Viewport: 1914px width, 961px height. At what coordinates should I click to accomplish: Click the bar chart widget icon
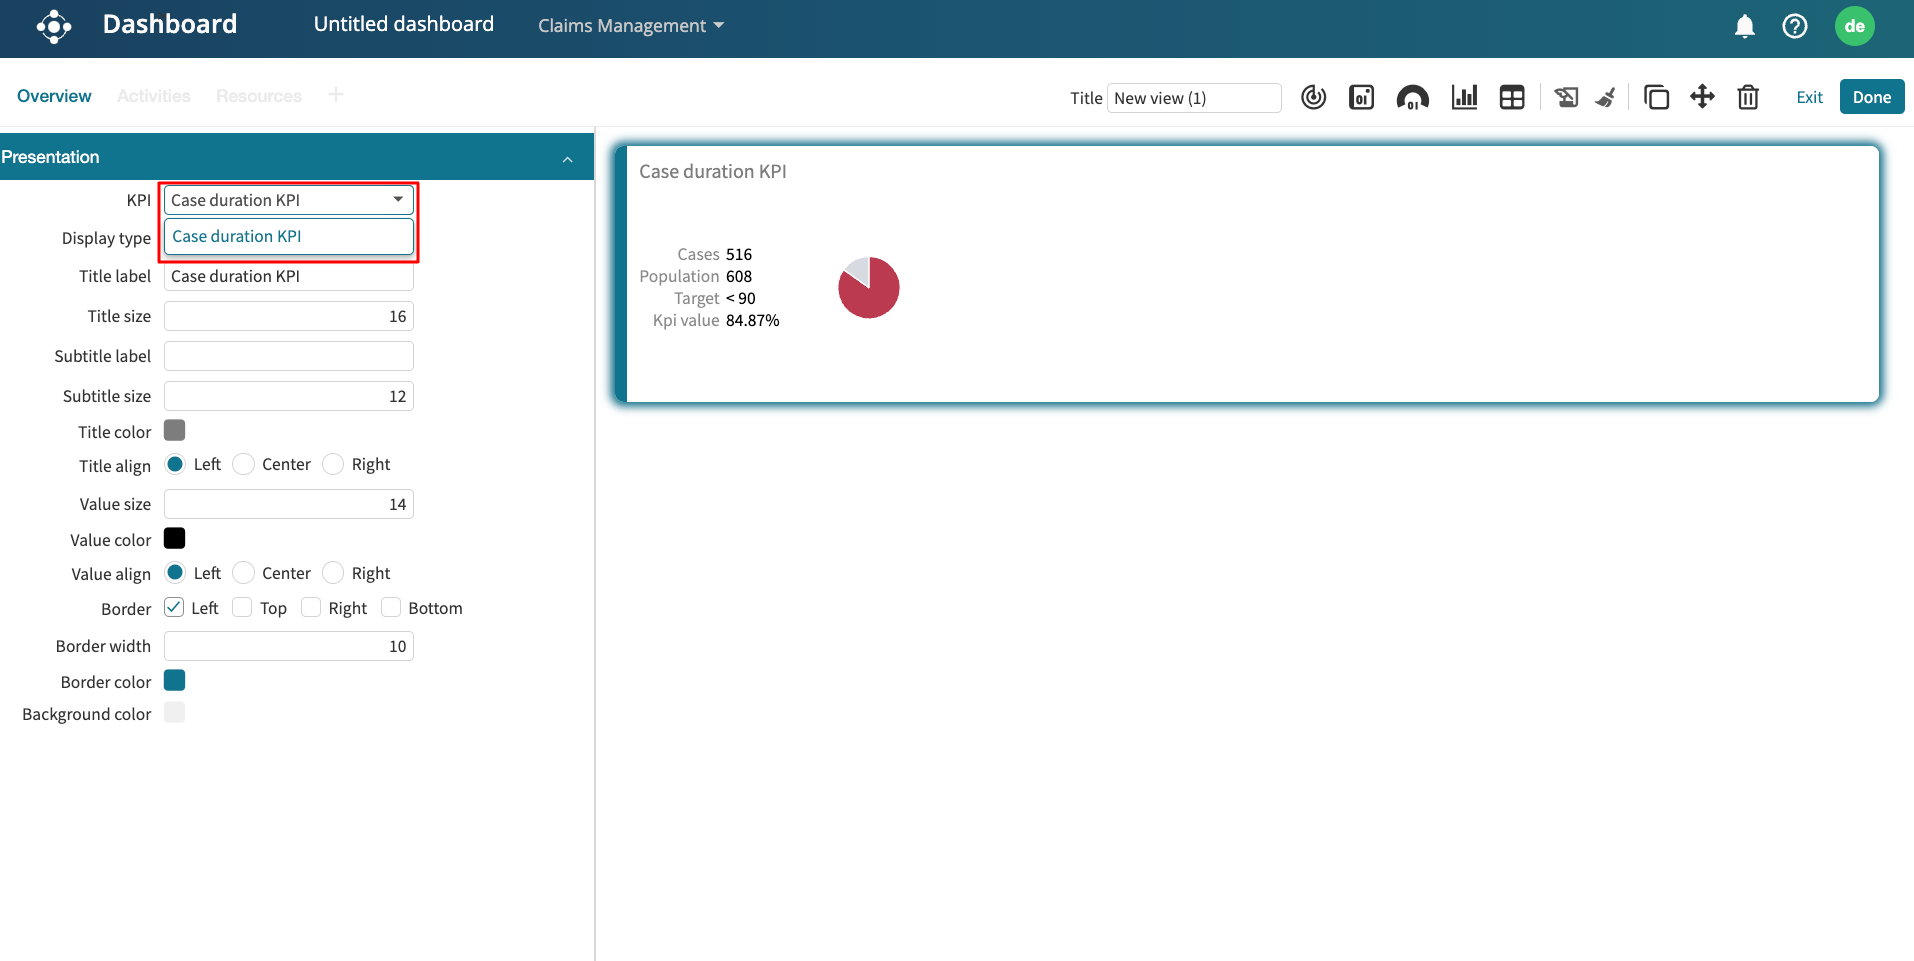(1464, 97)
